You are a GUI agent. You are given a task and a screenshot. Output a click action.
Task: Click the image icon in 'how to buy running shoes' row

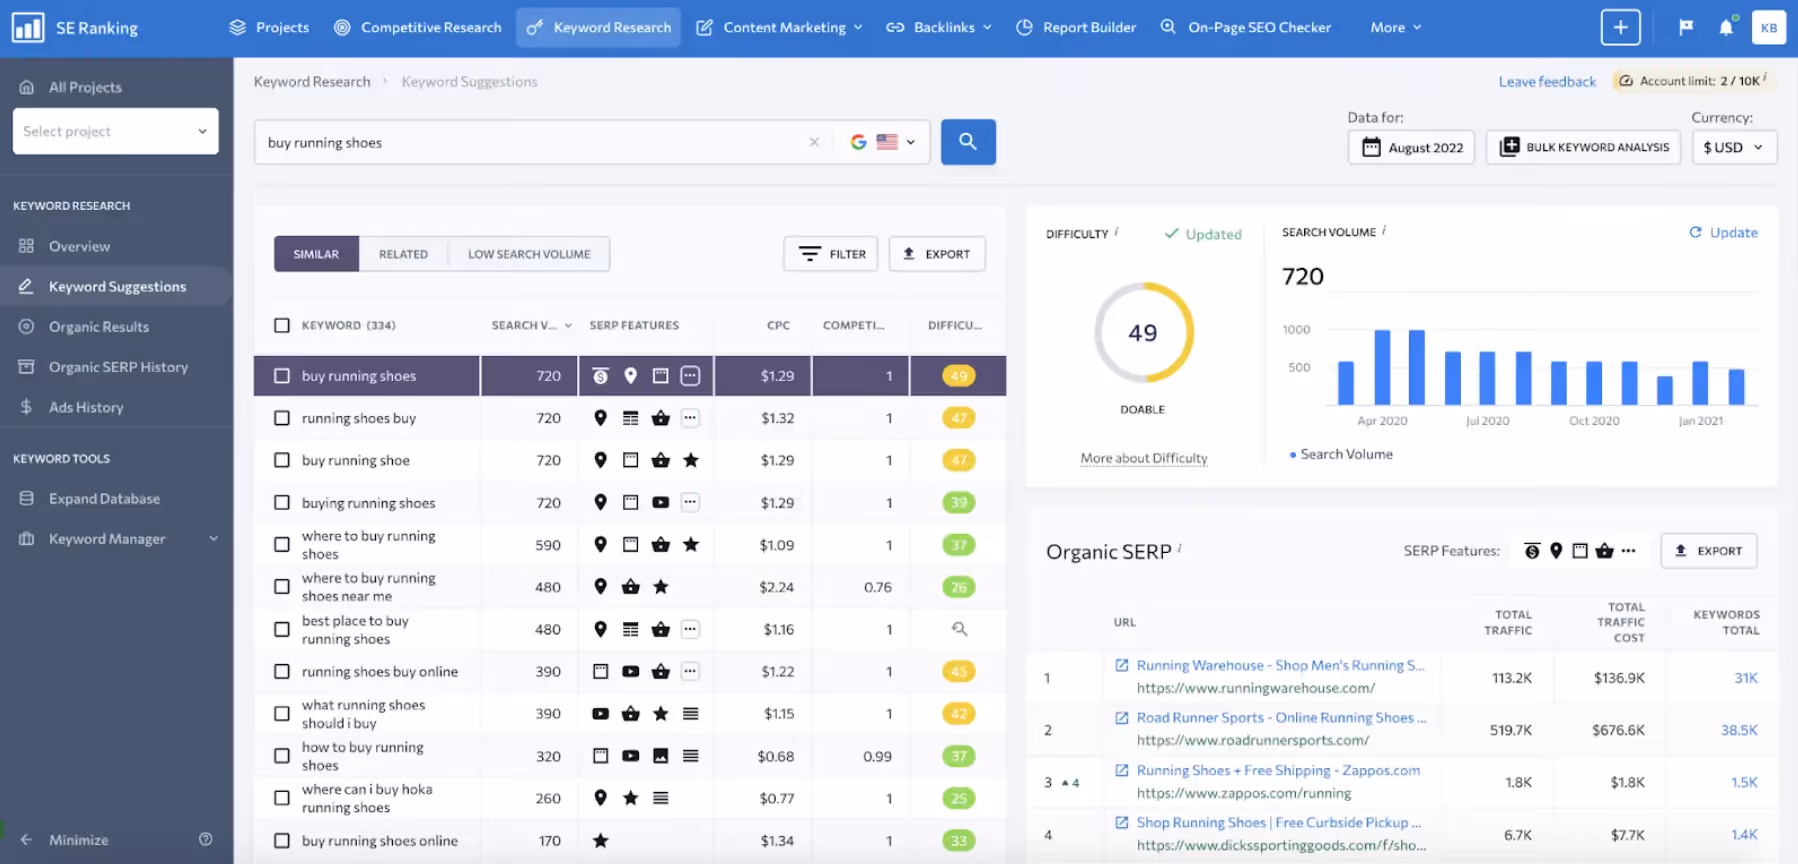coord(660,756)
